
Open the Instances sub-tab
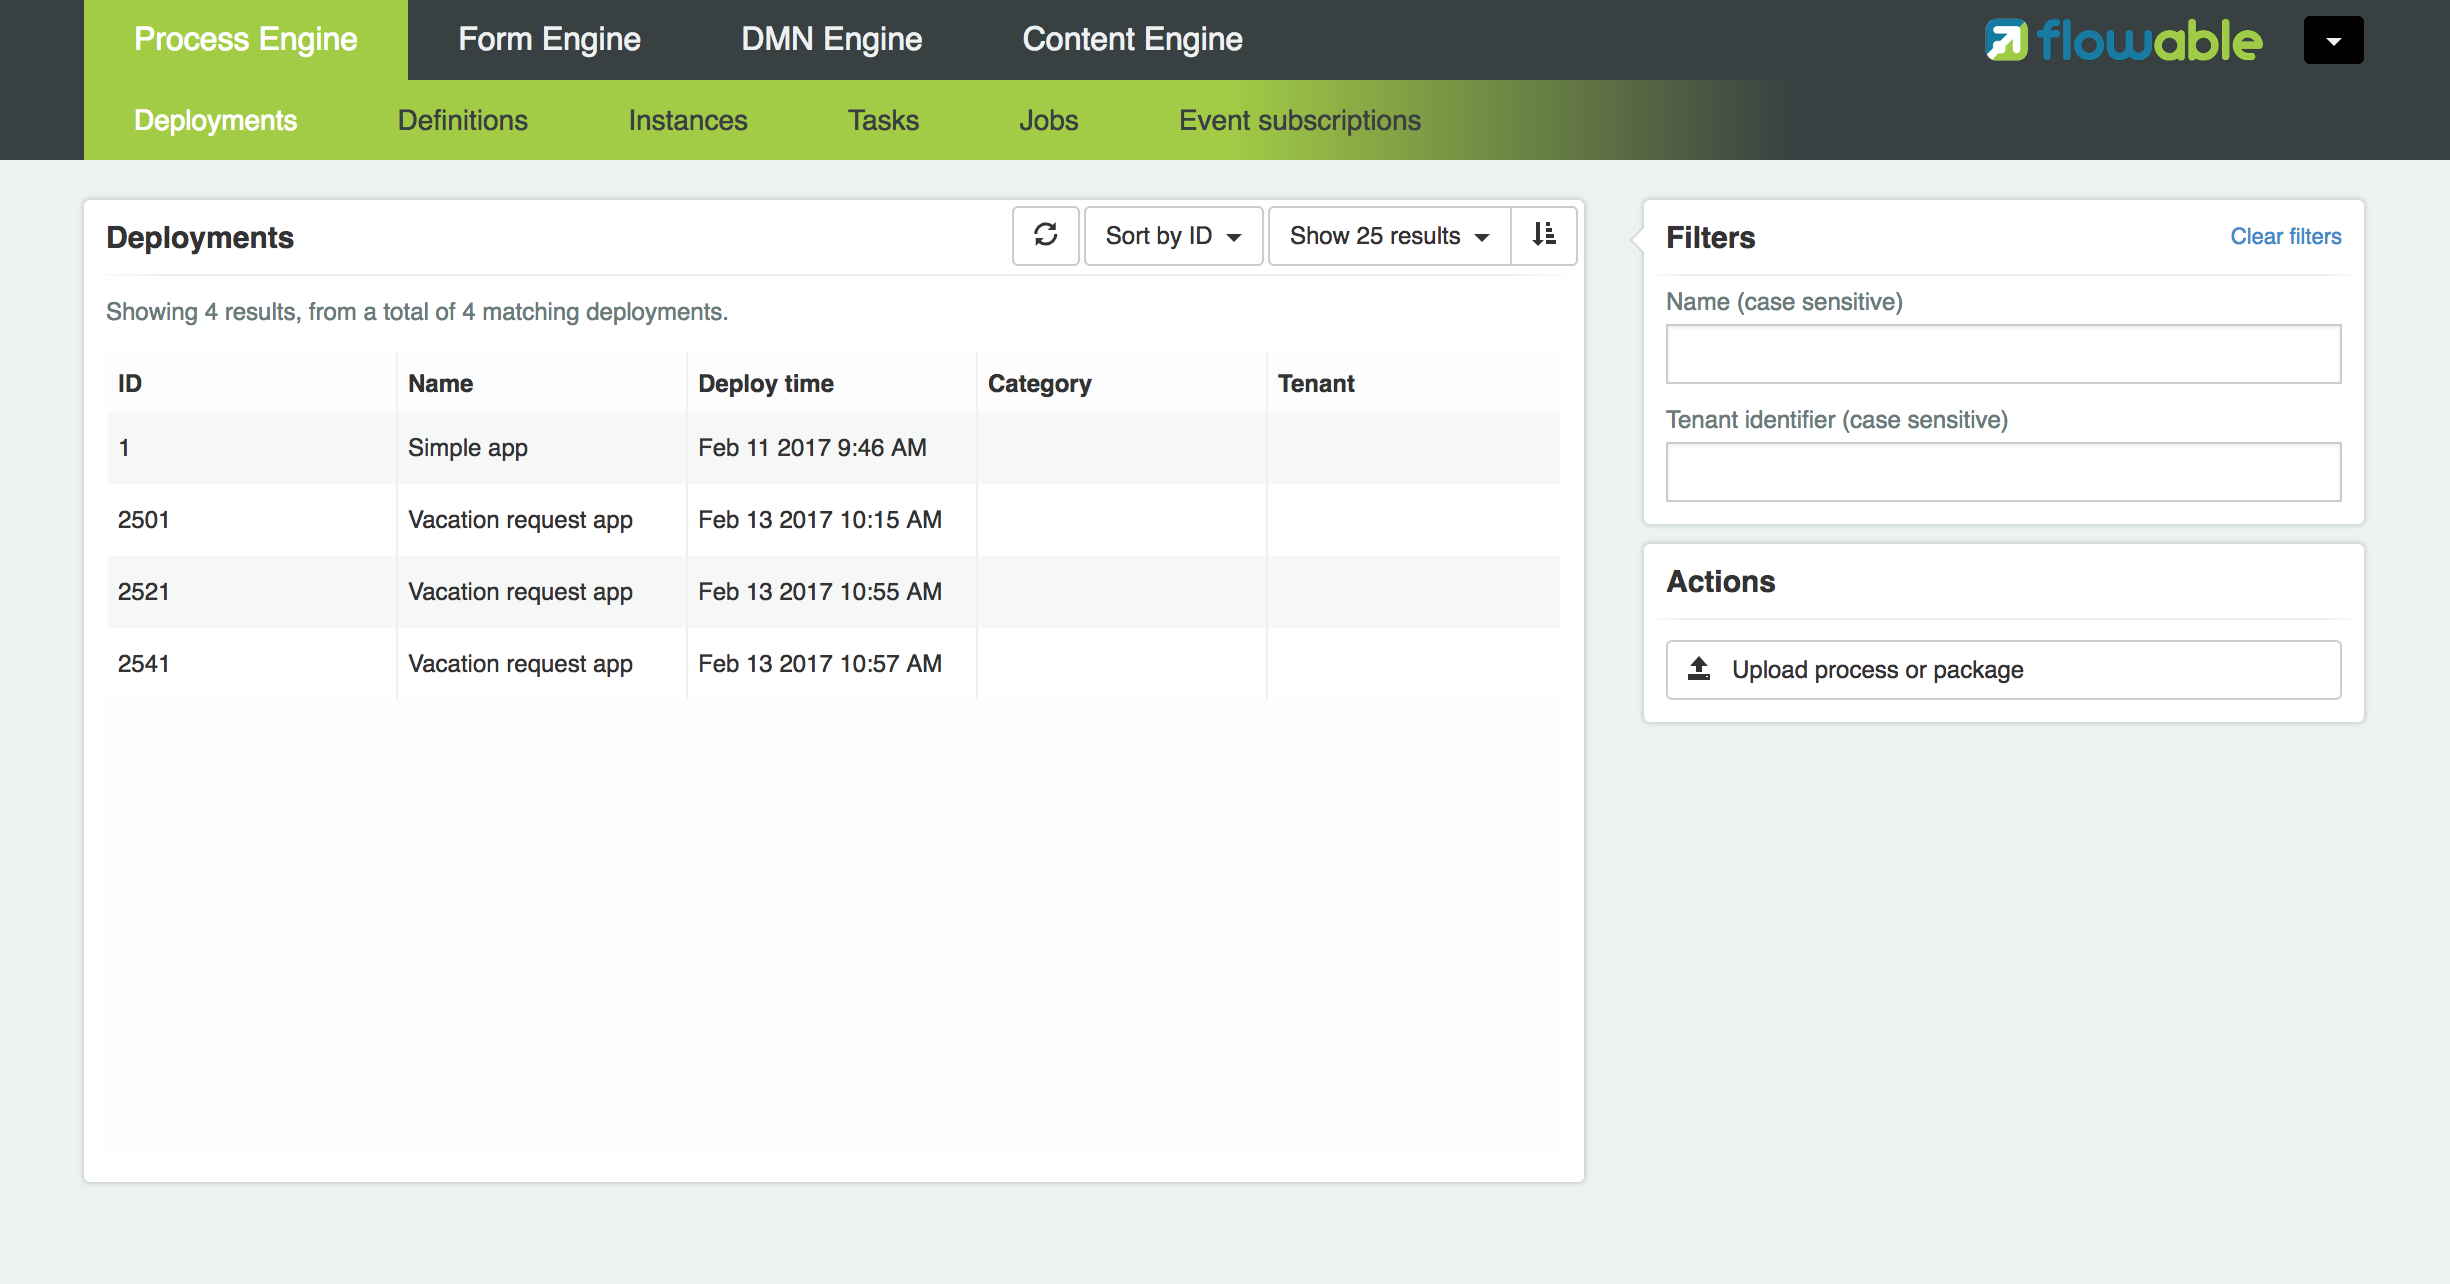pyautogui.click(x=688, y=120)
